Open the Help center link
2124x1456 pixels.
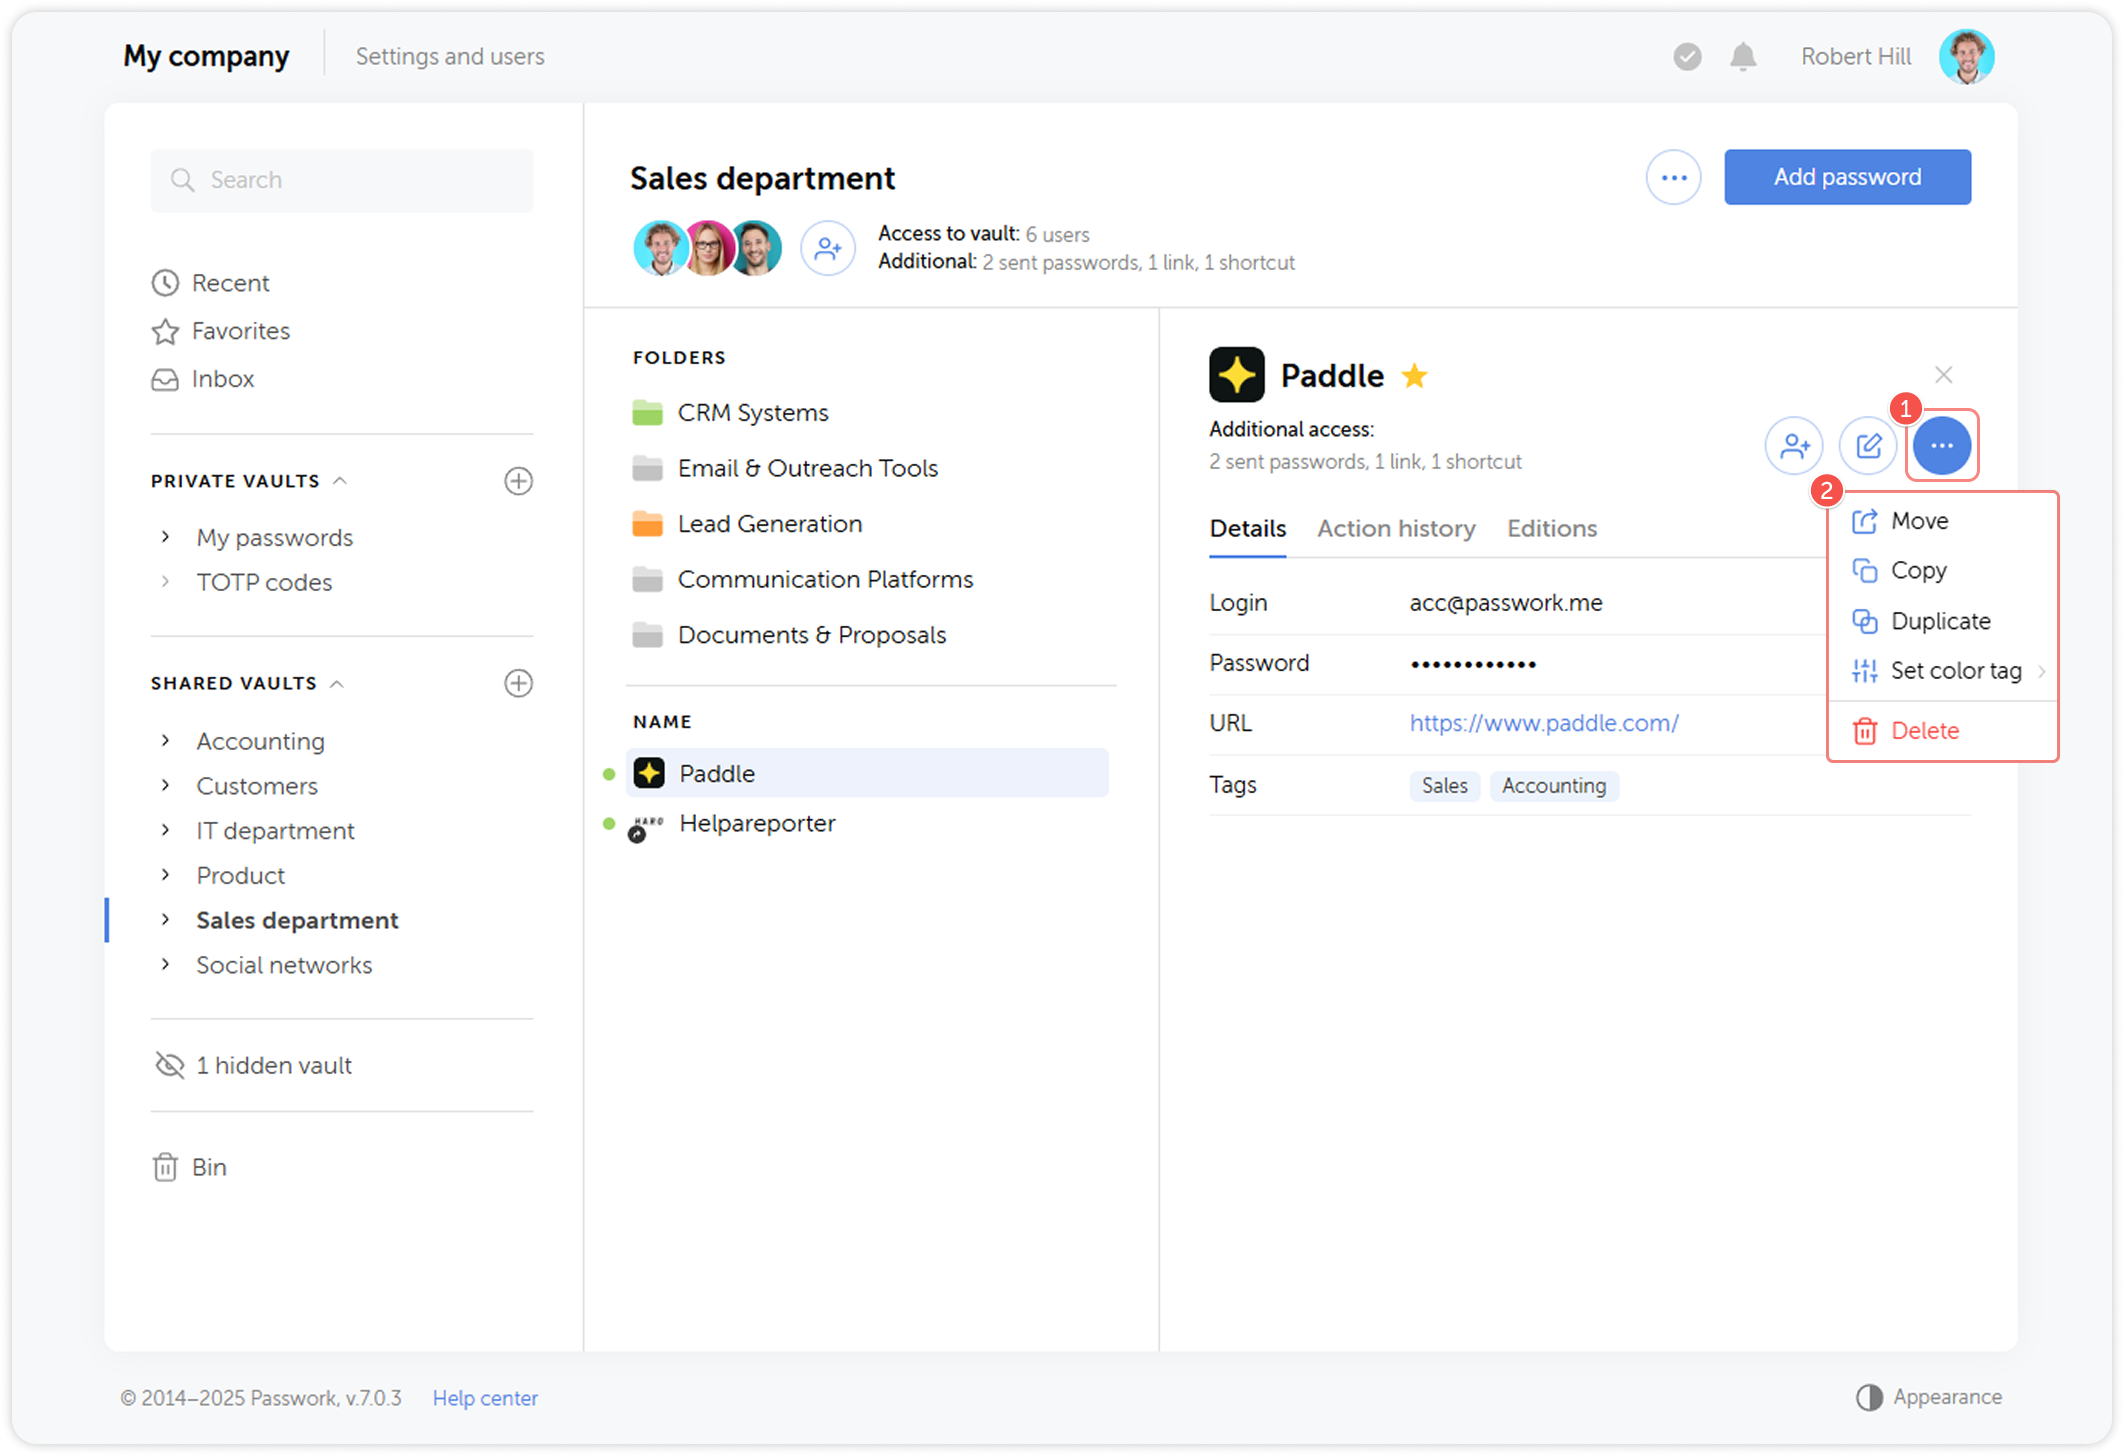(485, 1397)
